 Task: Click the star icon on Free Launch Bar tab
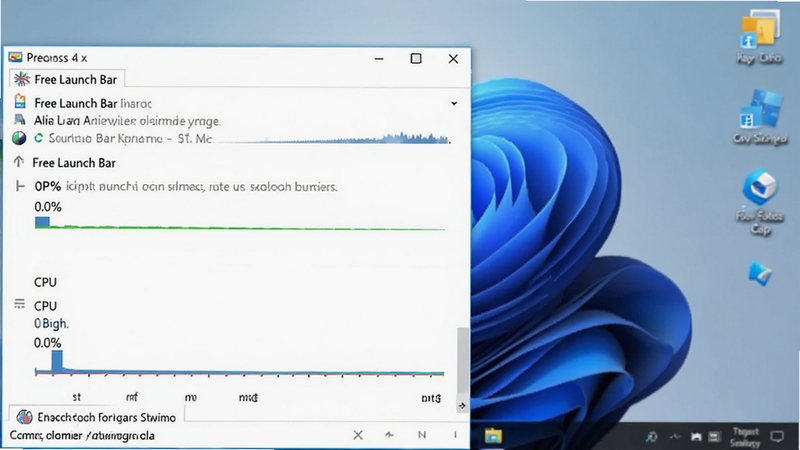pyautogui.click(x=22, y=79)
